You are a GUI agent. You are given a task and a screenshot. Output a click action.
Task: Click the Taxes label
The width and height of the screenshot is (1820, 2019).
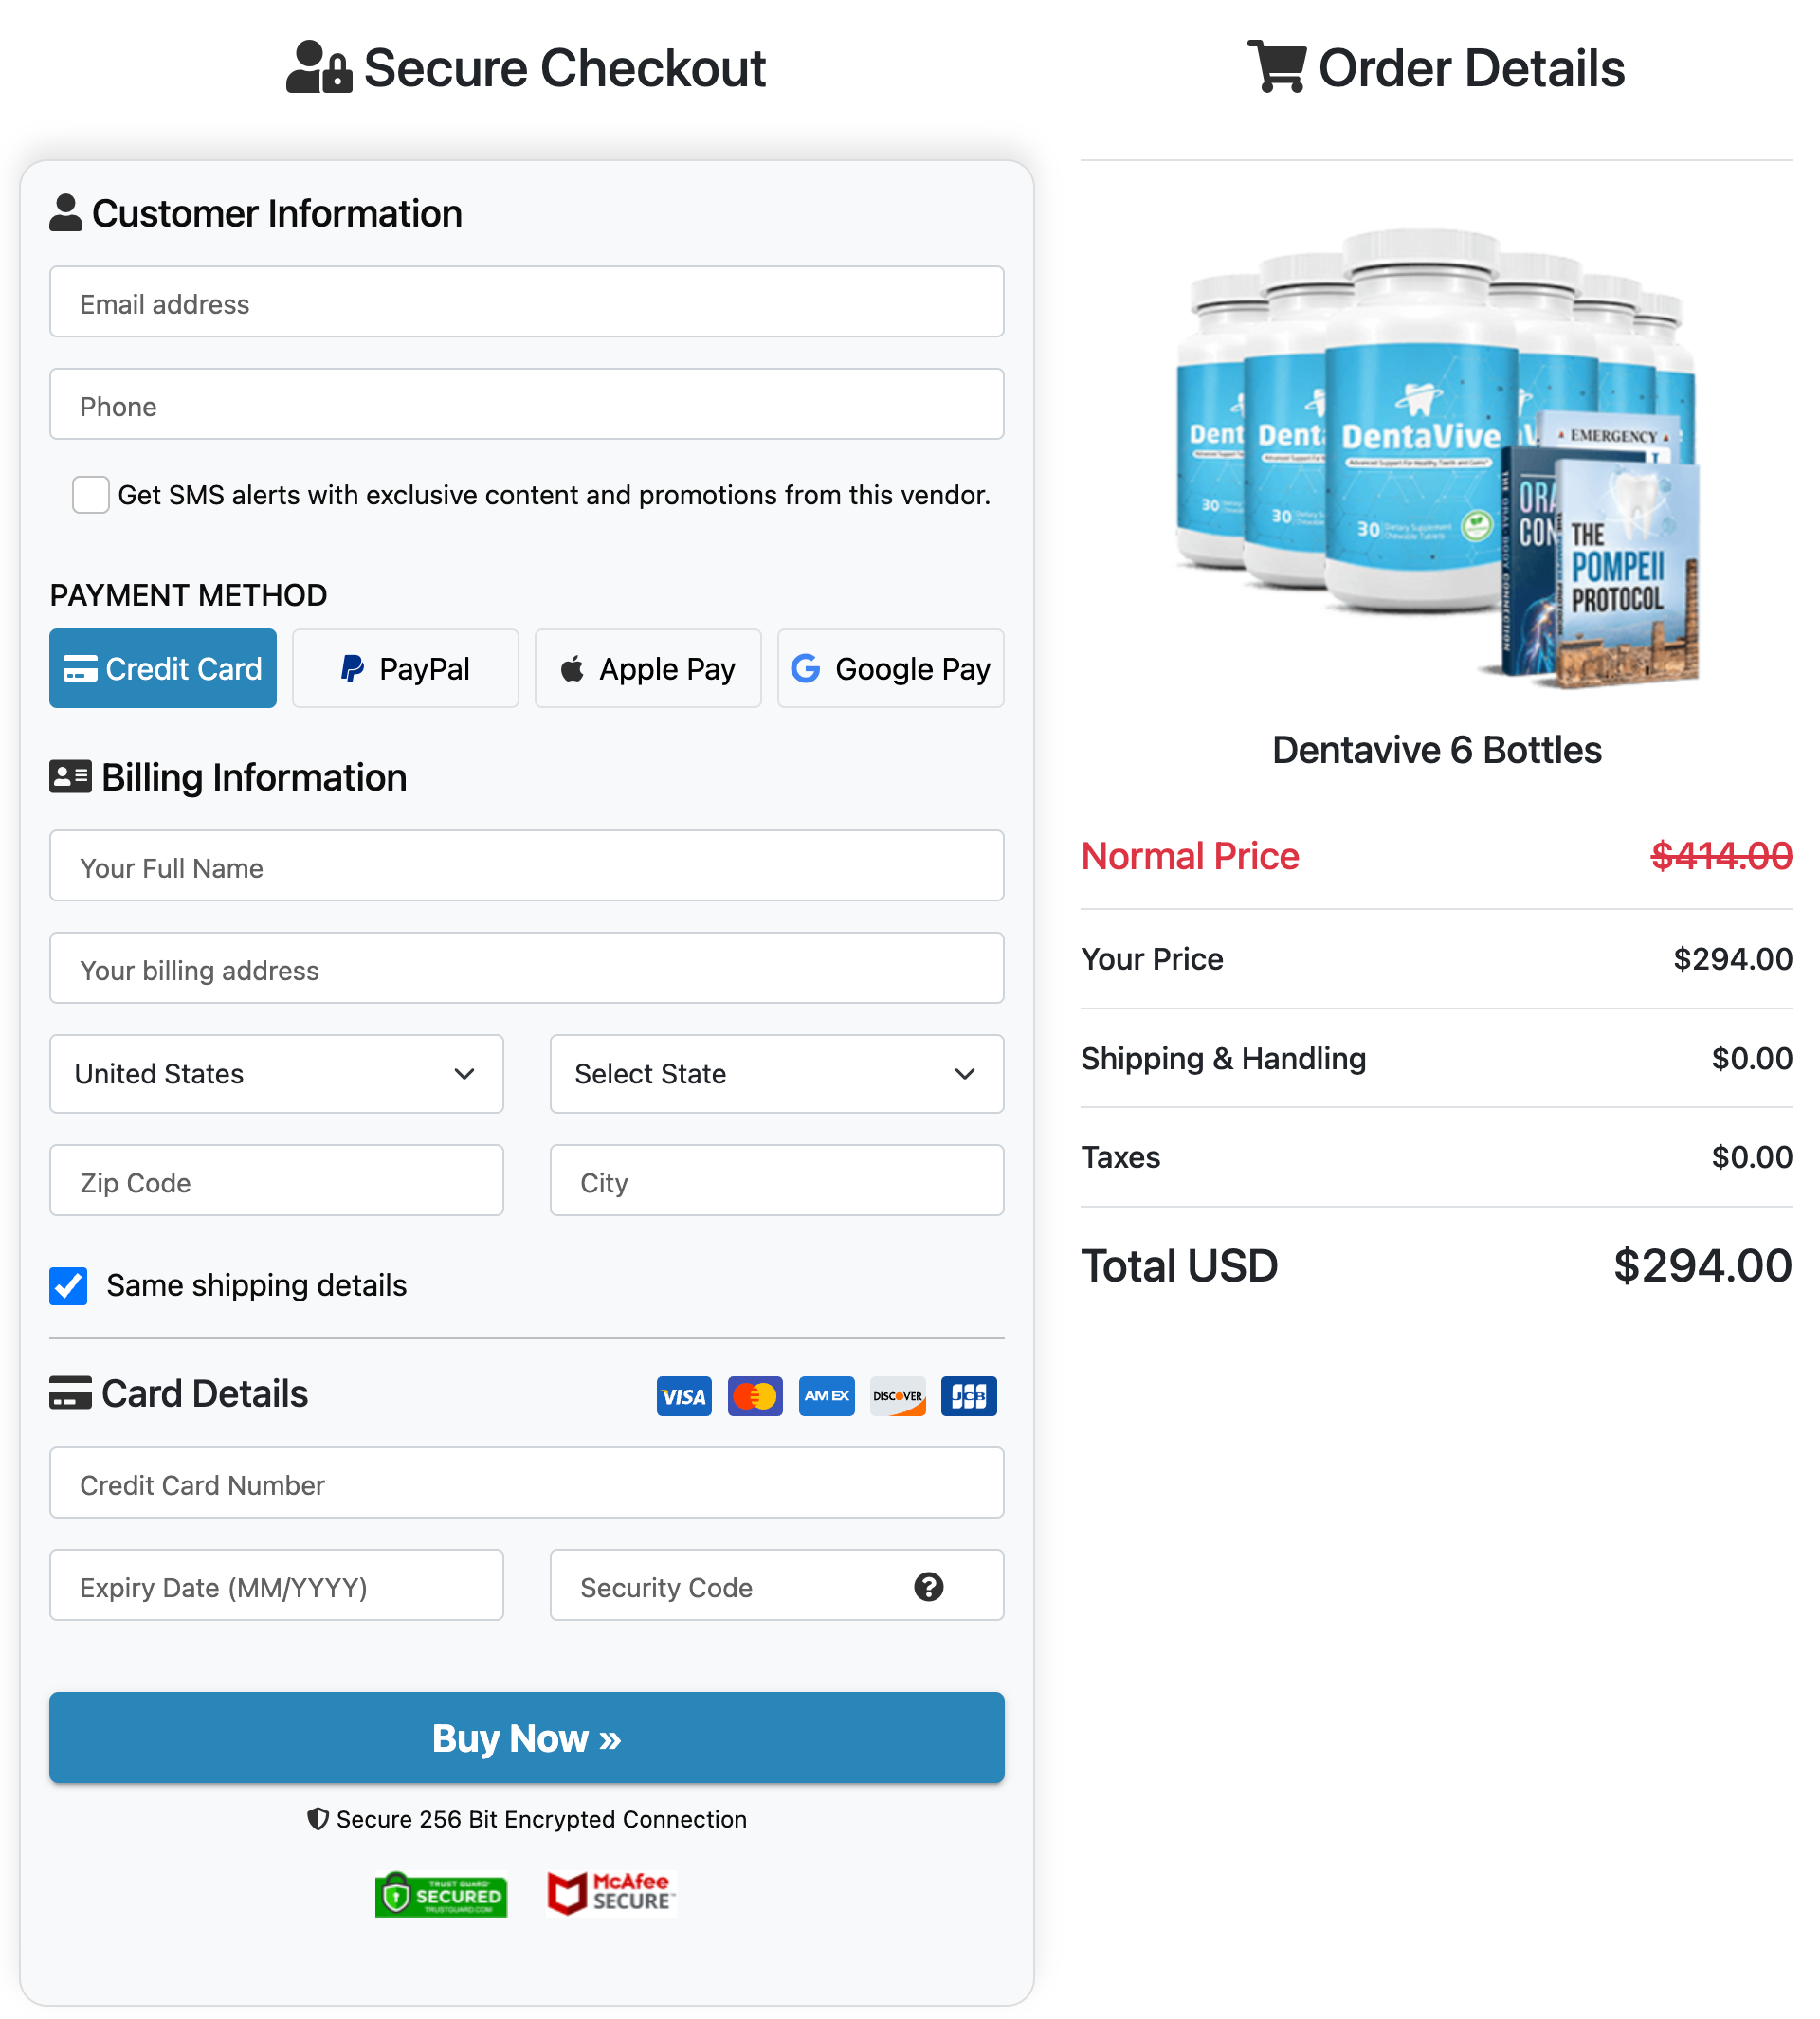(x=1120, y=1157)
